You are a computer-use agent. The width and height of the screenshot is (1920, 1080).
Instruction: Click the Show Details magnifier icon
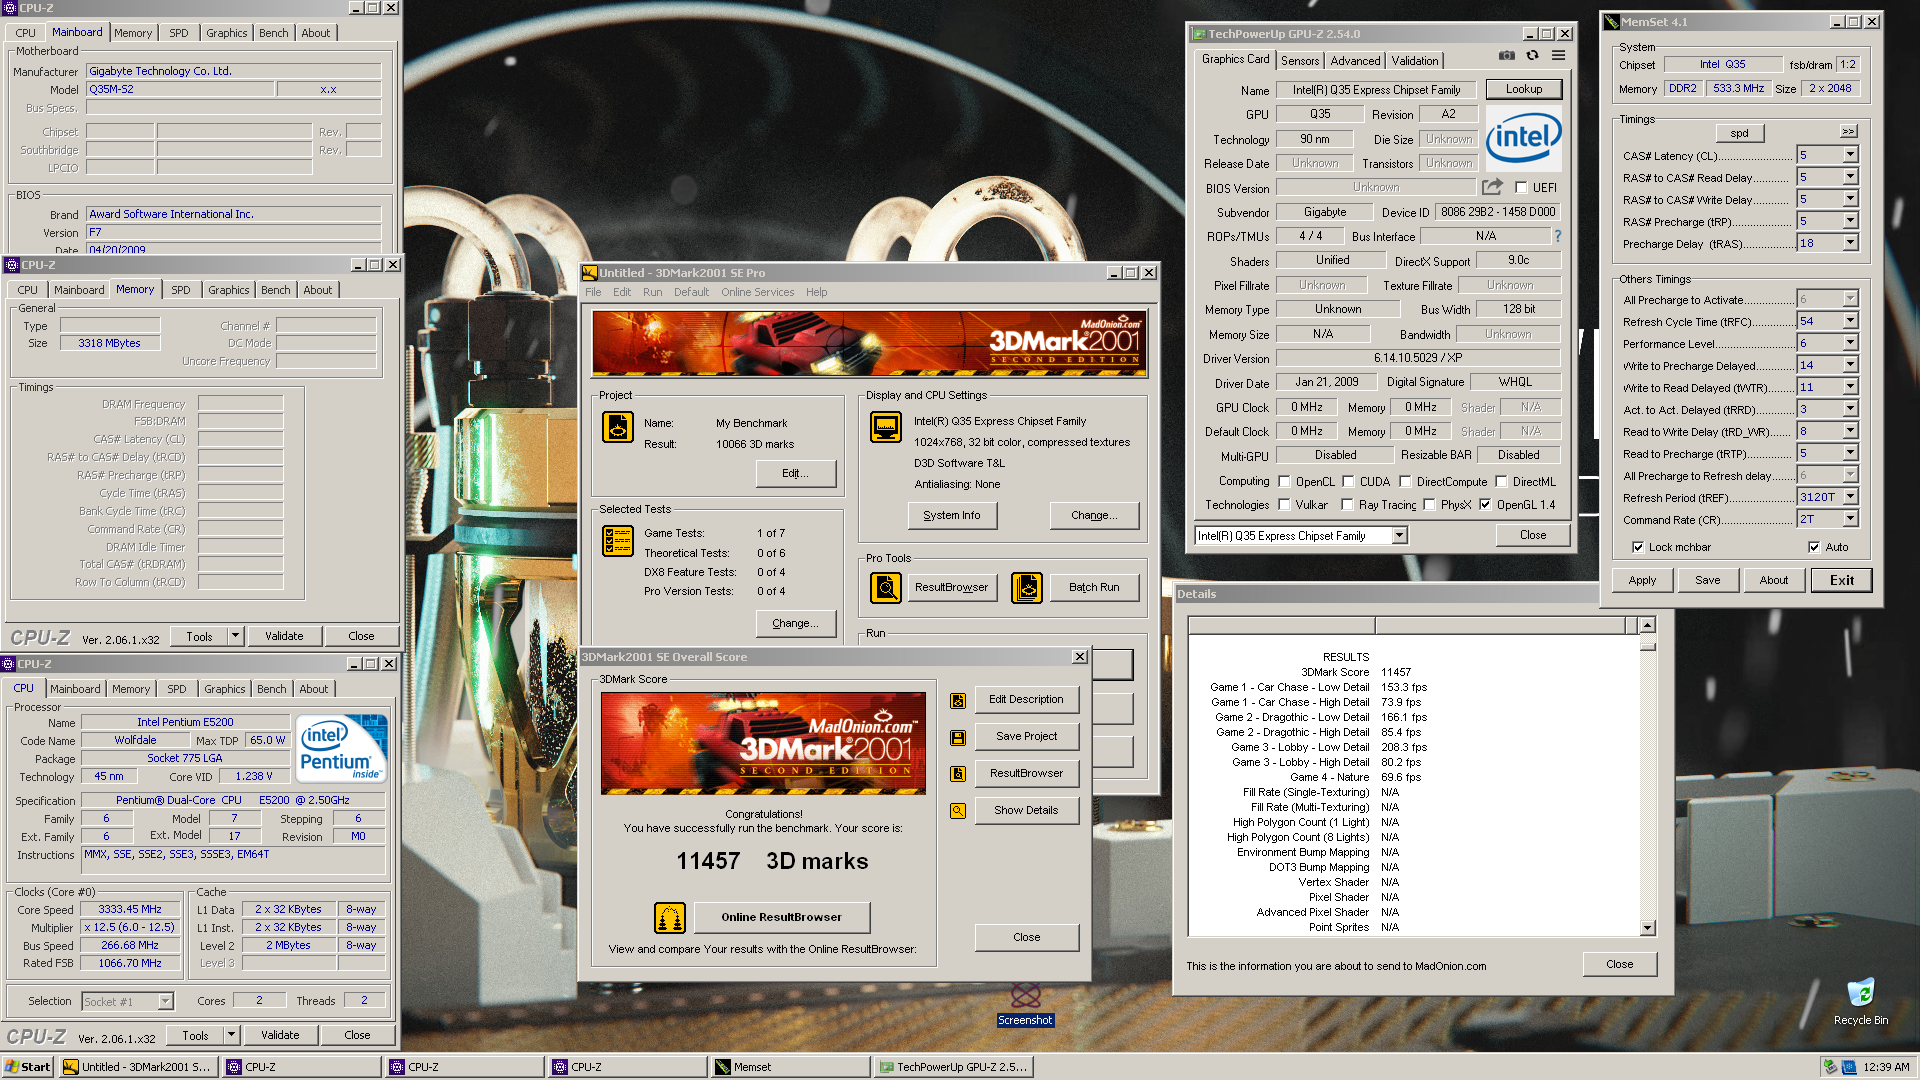point(958,811)
